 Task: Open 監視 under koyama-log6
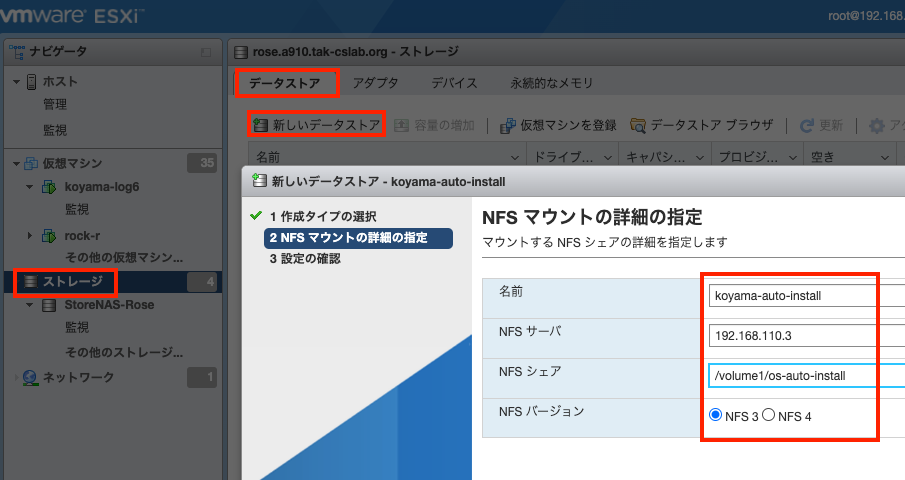(x=77, y=209)
